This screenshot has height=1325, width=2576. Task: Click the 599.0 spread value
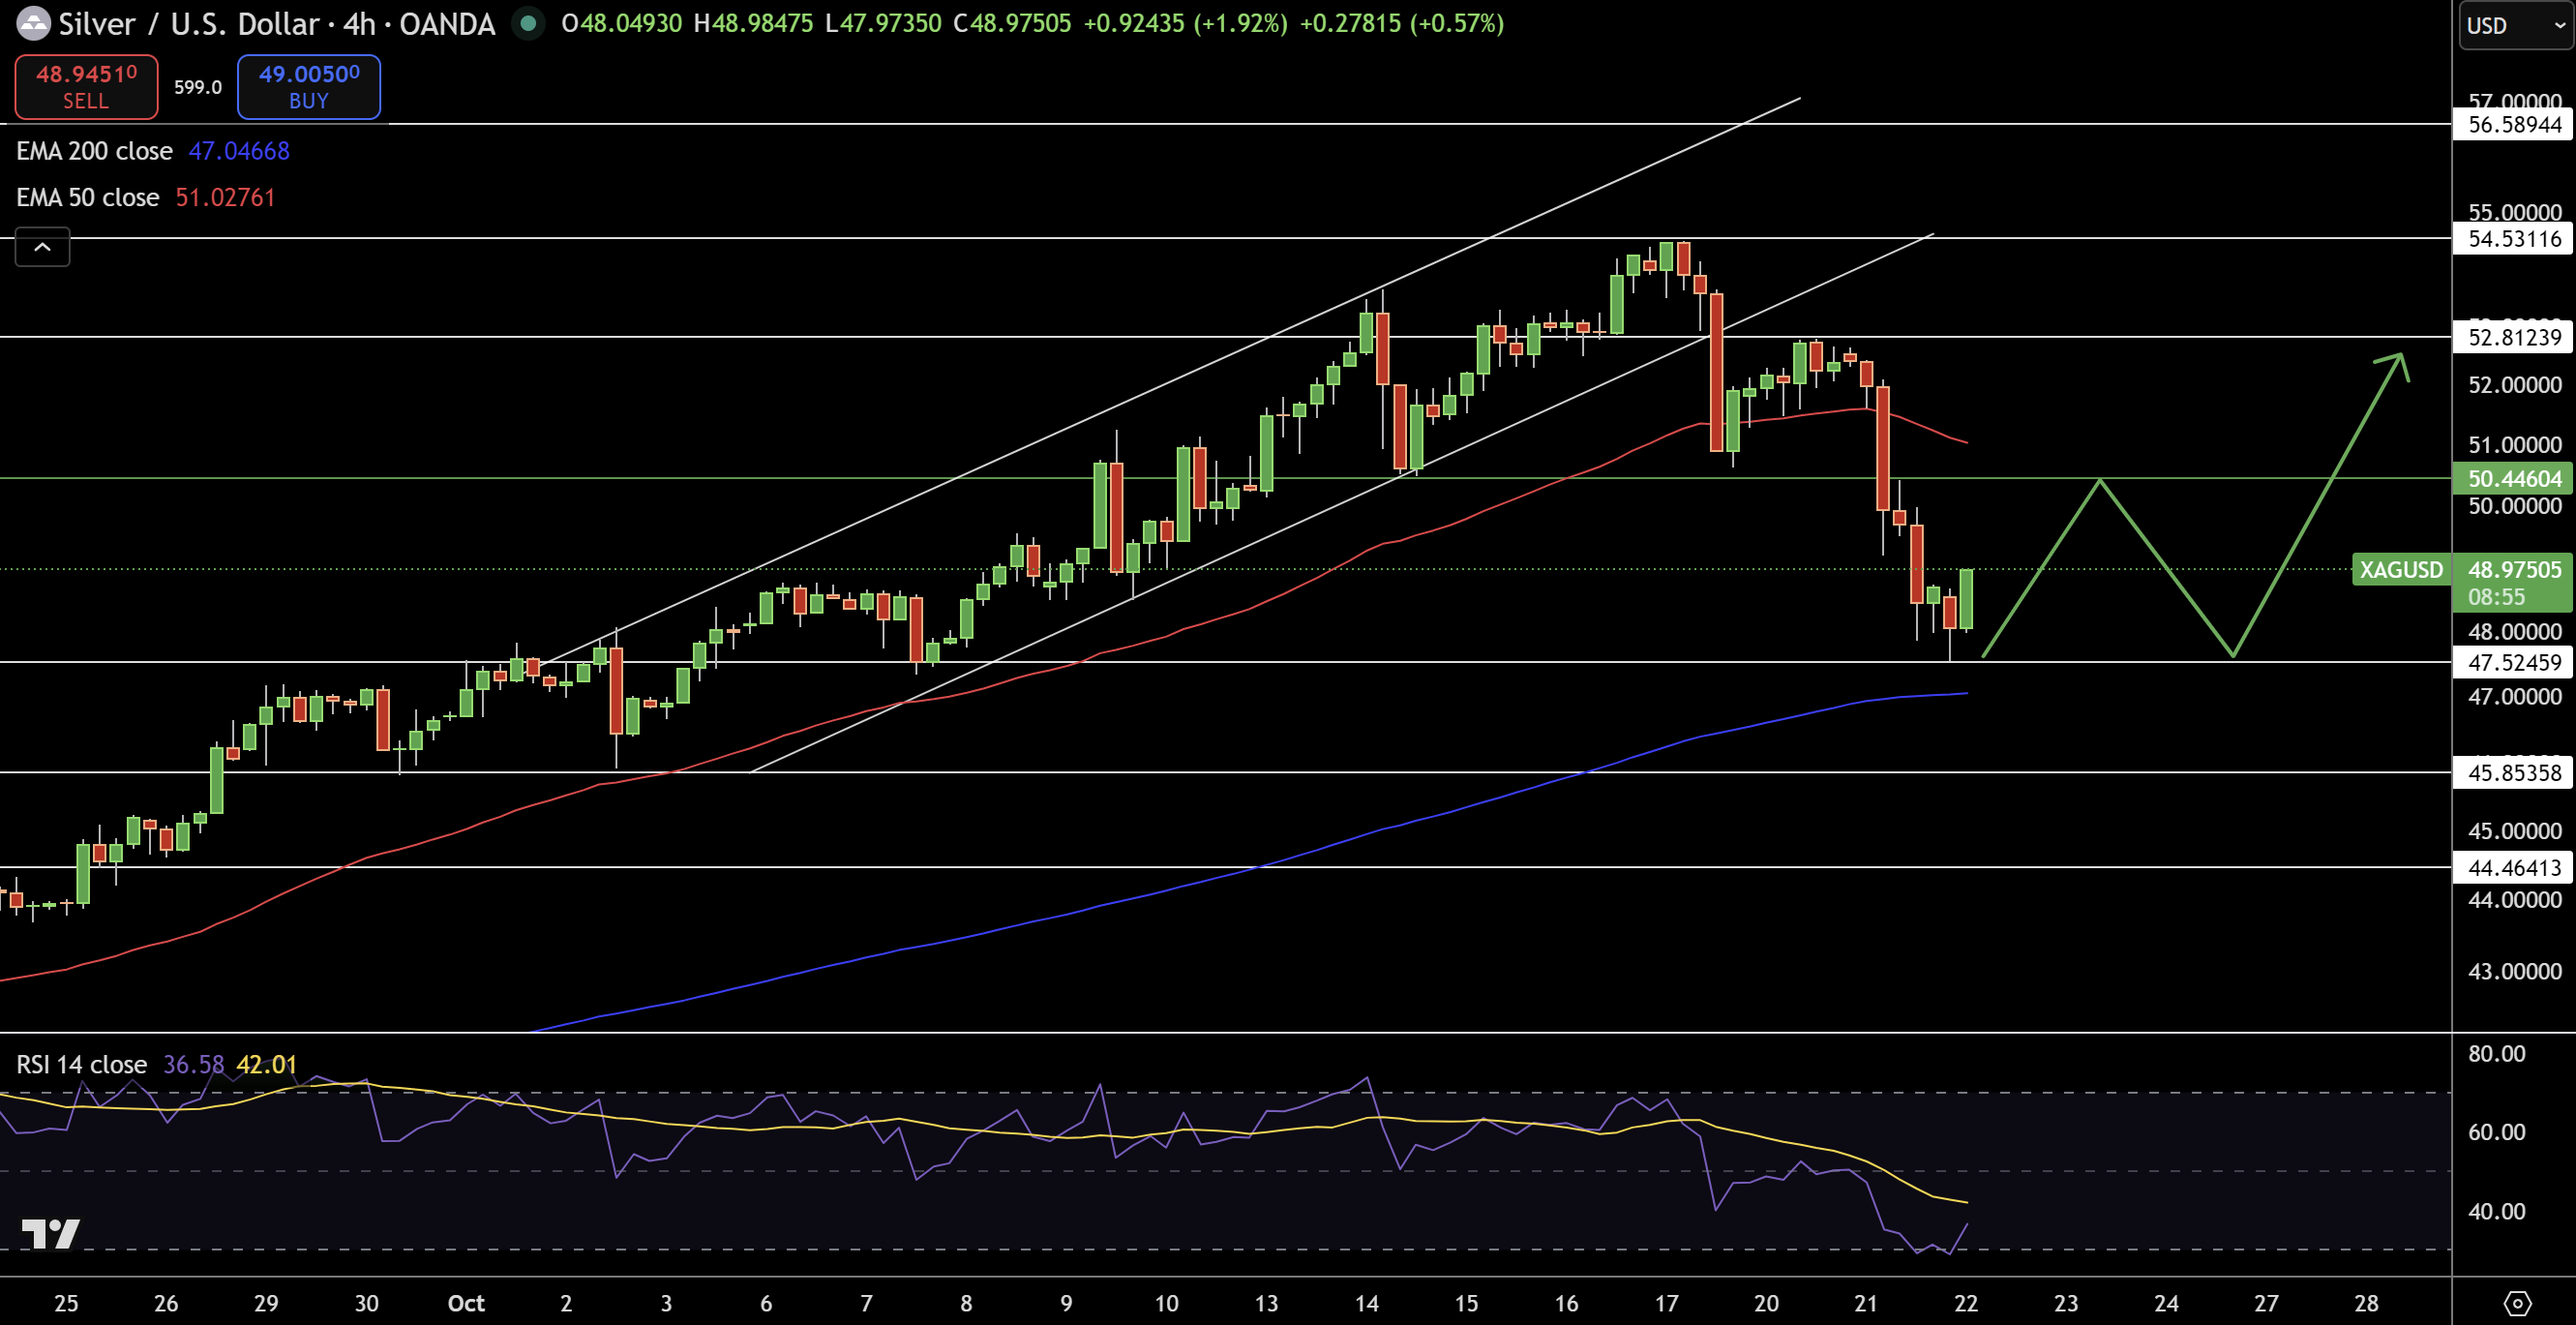point(197,87)
